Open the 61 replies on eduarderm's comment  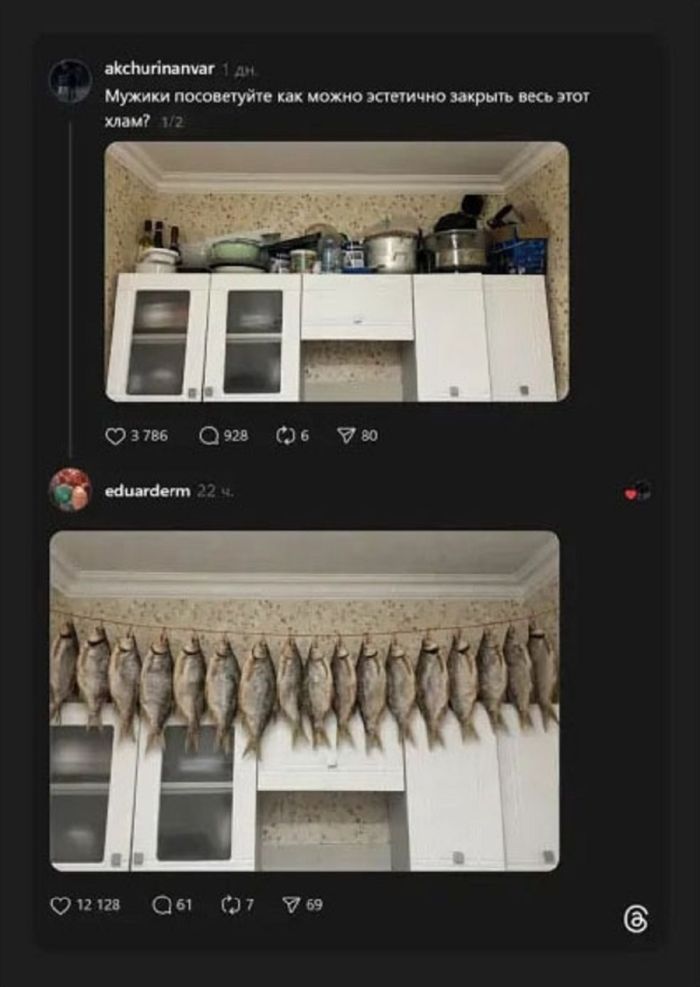click(161, 906)
